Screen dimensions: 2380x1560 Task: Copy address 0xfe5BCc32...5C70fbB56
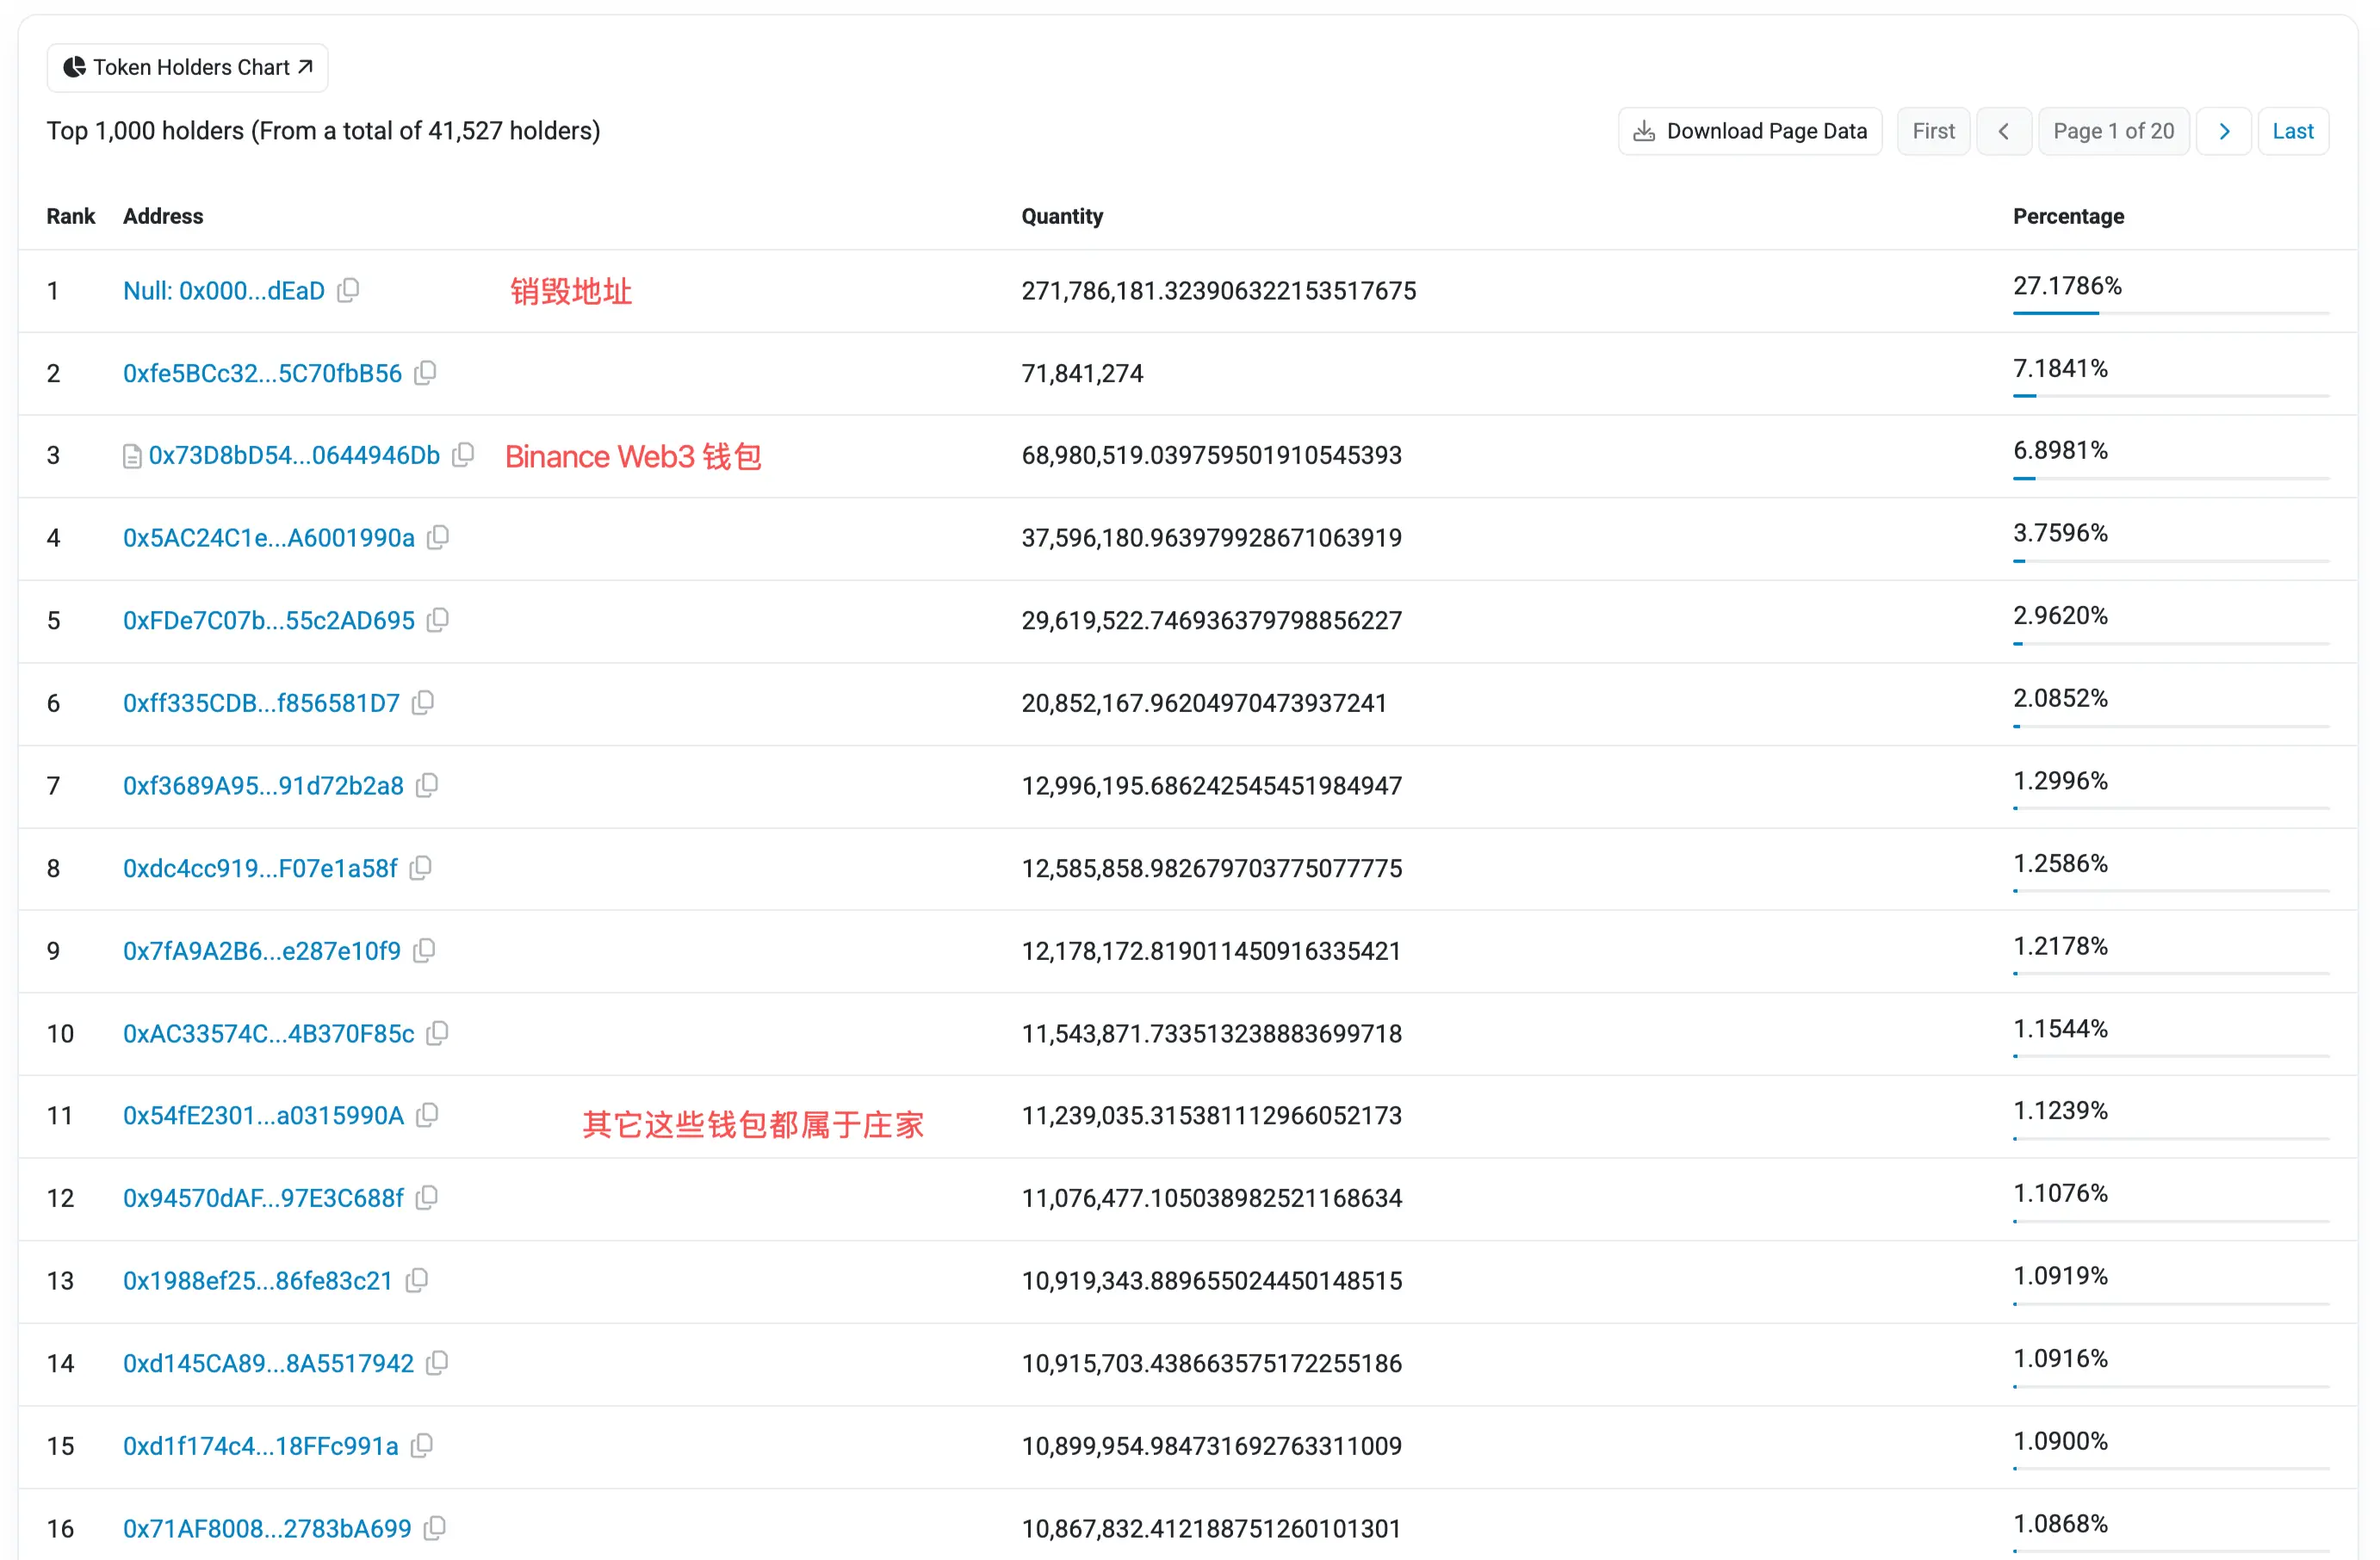tap(425, 373)
